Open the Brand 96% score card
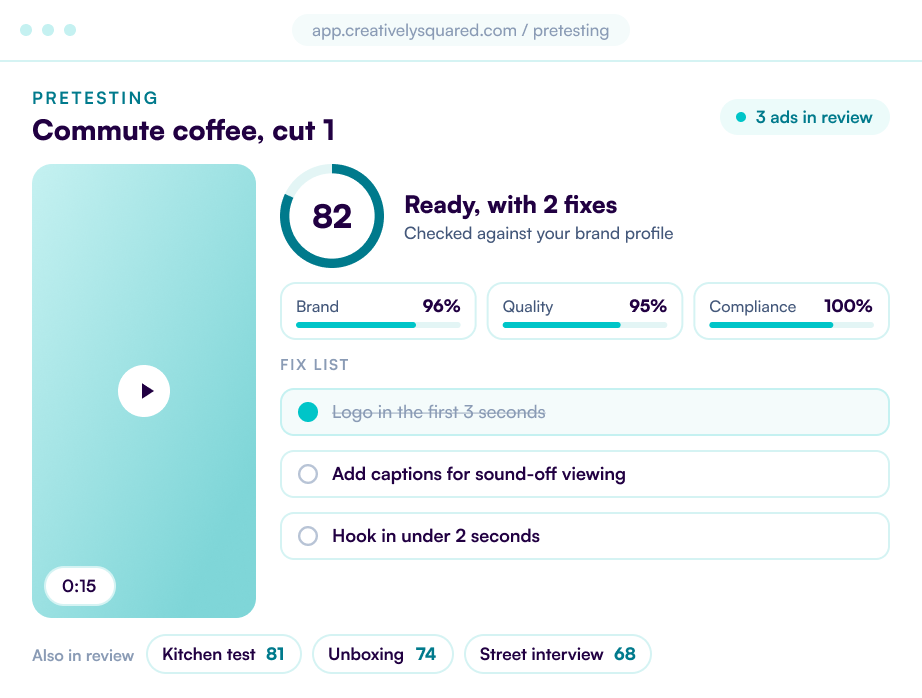This screenshot has width=922, height=698. coord(378,311)
